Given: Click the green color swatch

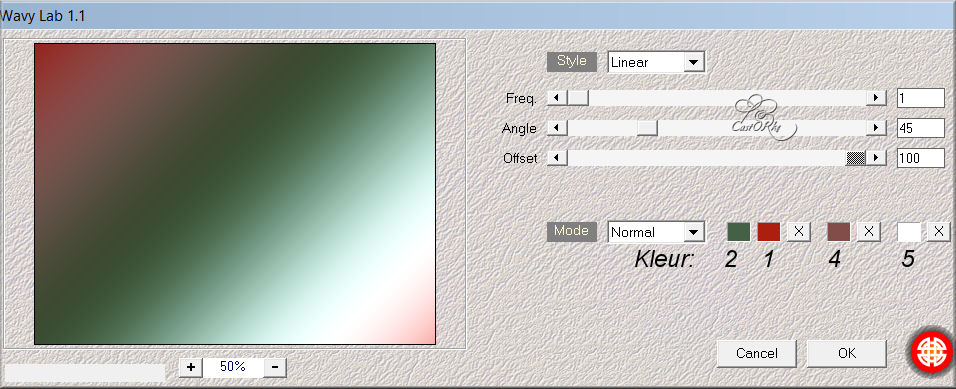Looking at the screenshot, I should click(739, 232).
